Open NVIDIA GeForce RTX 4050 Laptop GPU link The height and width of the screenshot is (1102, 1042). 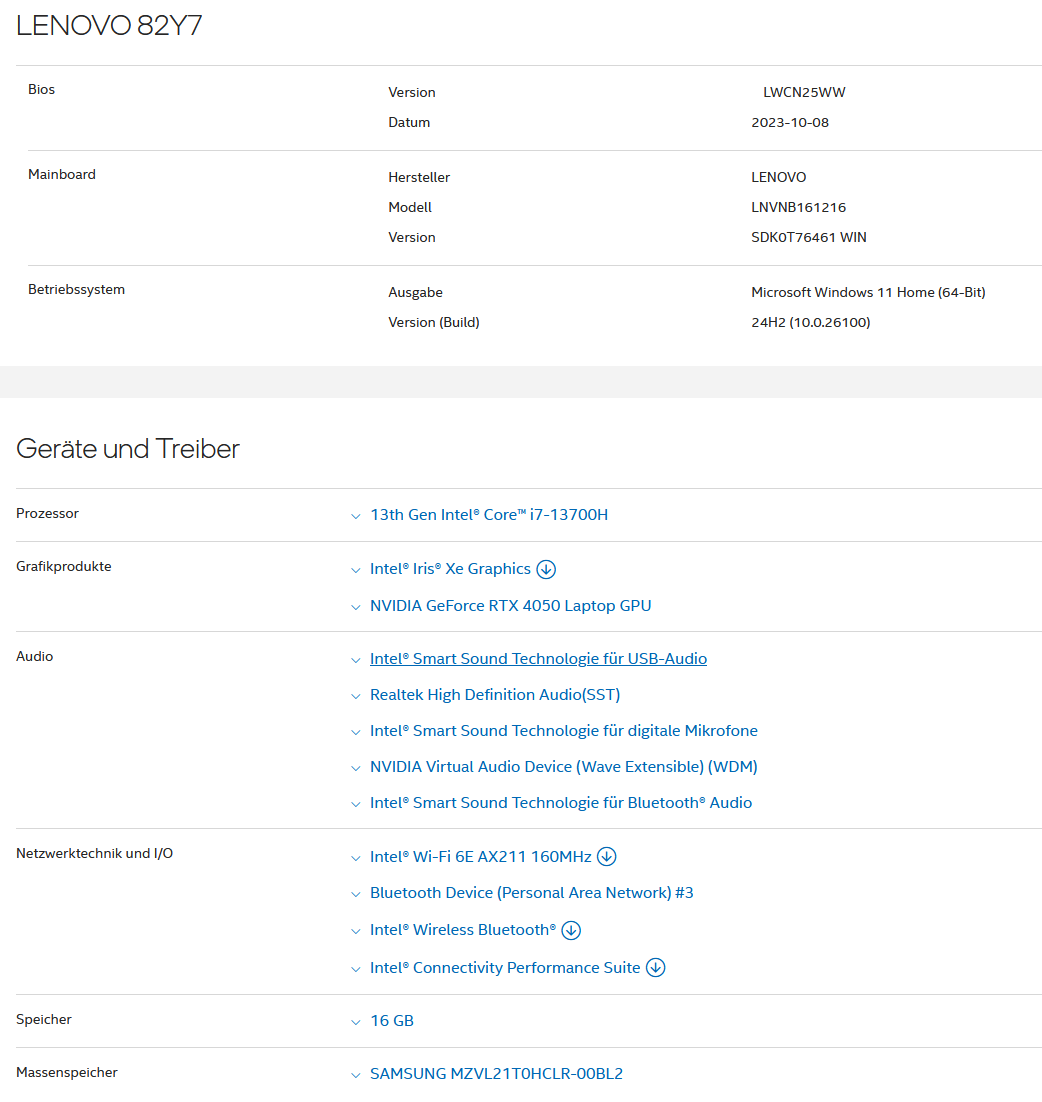tap(511, 605)
